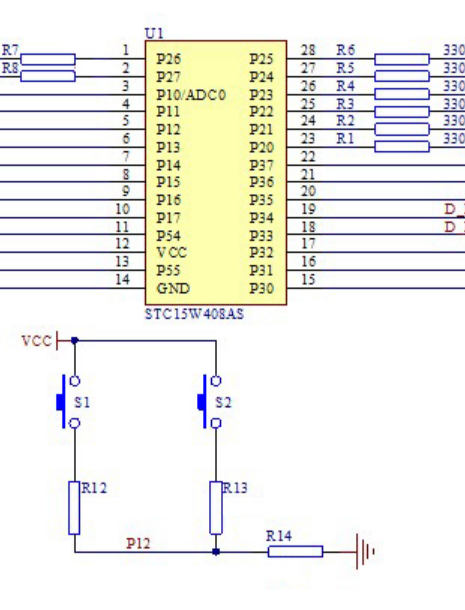Select the GND pin label inside U1

(173, 289)
